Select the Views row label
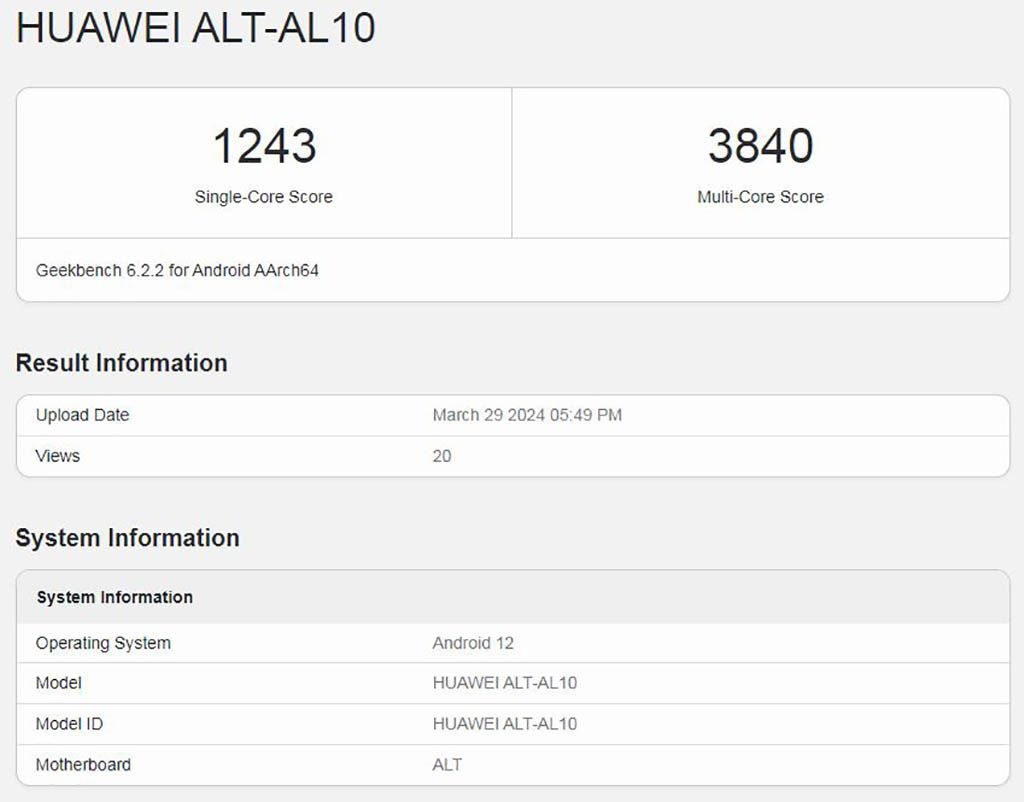Screen dimensions: 1024x802 coord(57,456)
